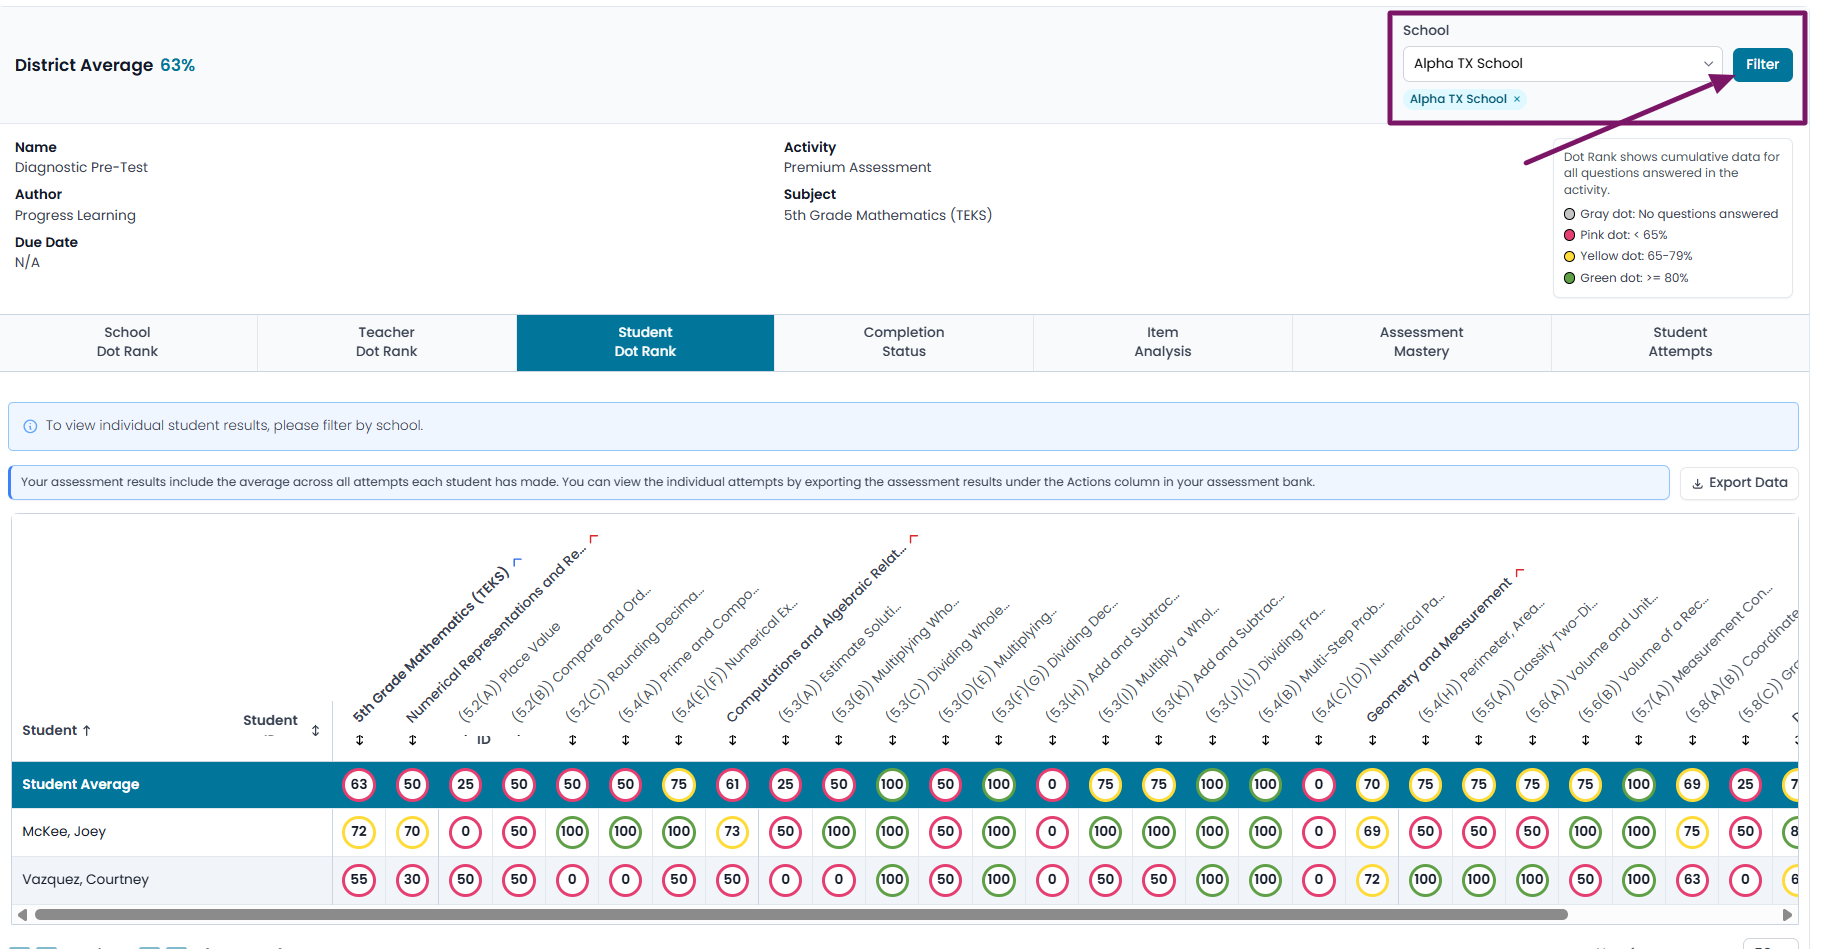The image size is (1823, 949).
Task: Collapse the Numerical Representations column group
Action: click(593, 539)
